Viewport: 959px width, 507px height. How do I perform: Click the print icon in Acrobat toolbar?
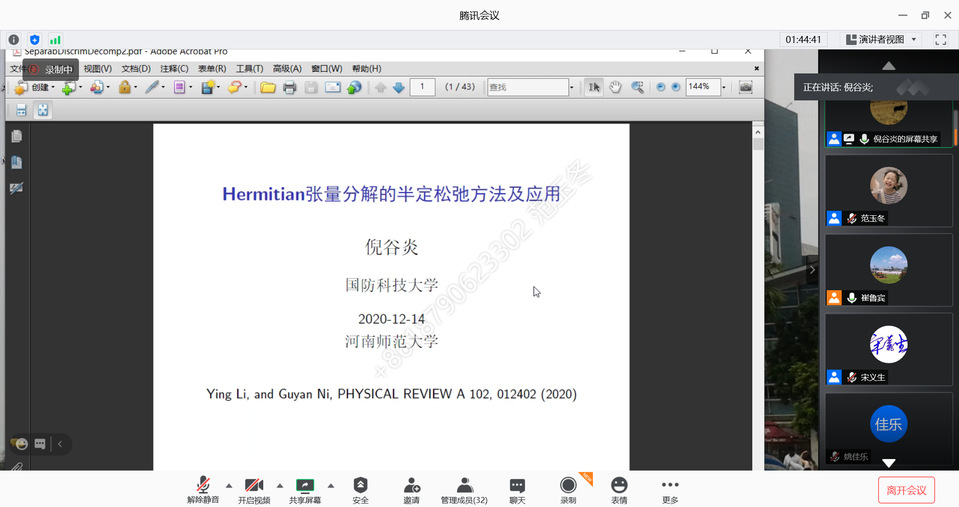[x=289, y=87]
